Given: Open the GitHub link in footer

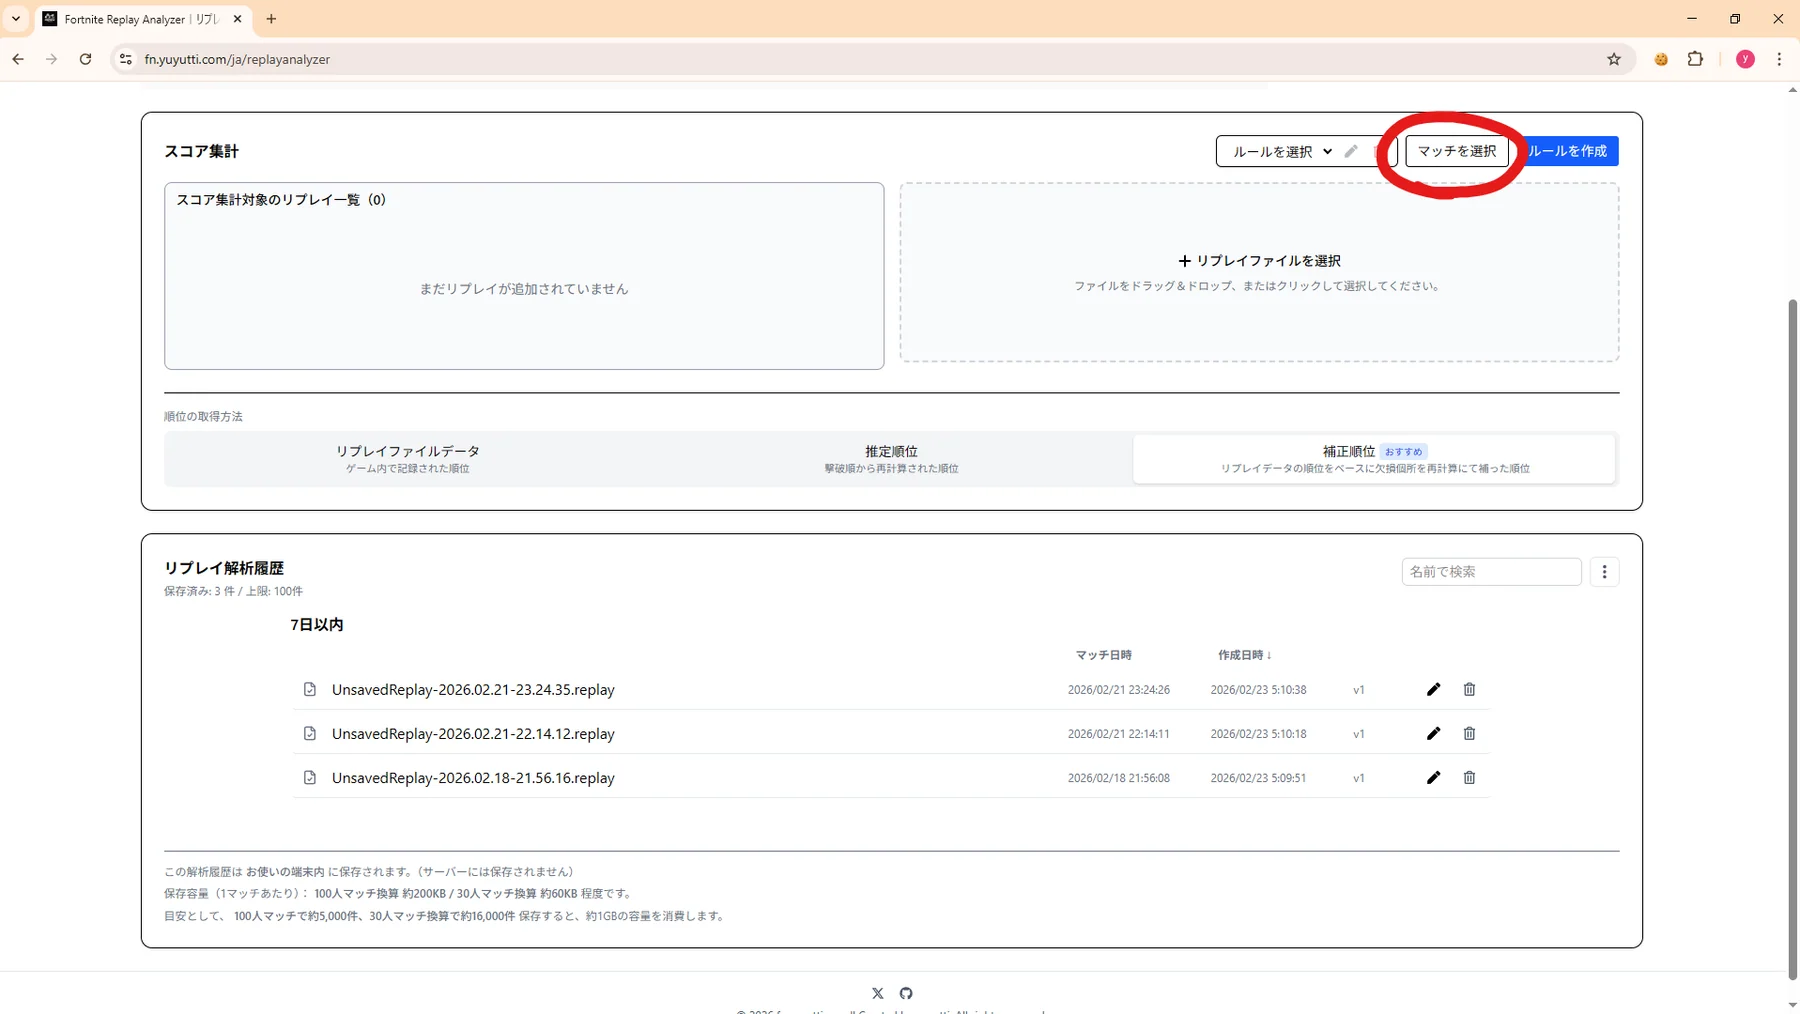Looking at the screenshot, I should coord(906,993).
